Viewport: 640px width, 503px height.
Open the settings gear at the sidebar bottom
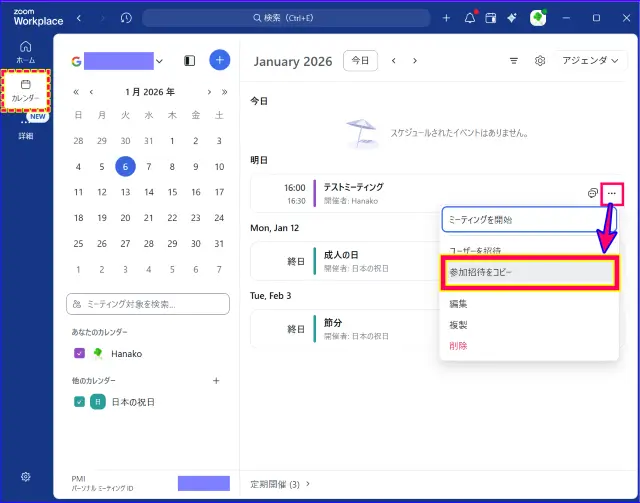[x=25, y=477]
